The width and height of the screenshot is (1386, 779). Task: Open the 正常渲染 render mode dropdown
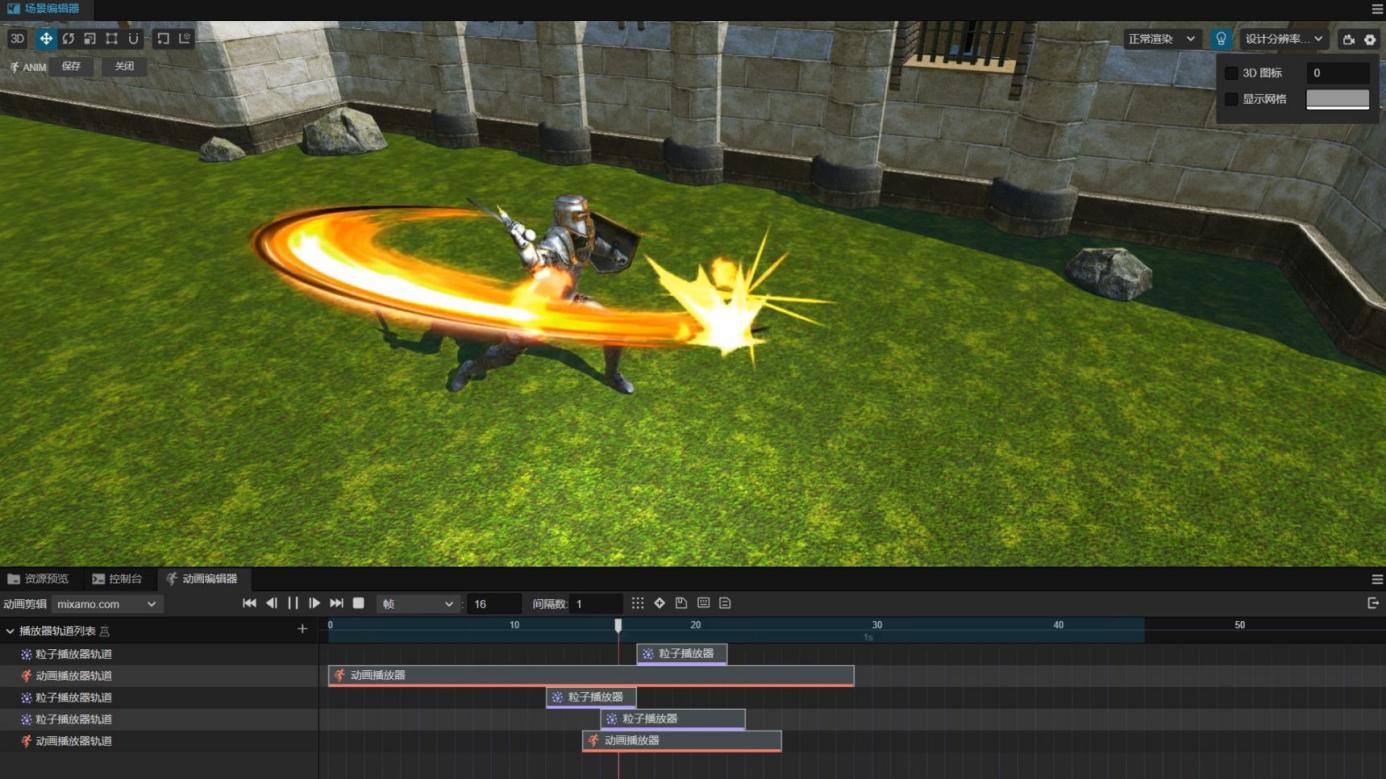click(1161, 39)
